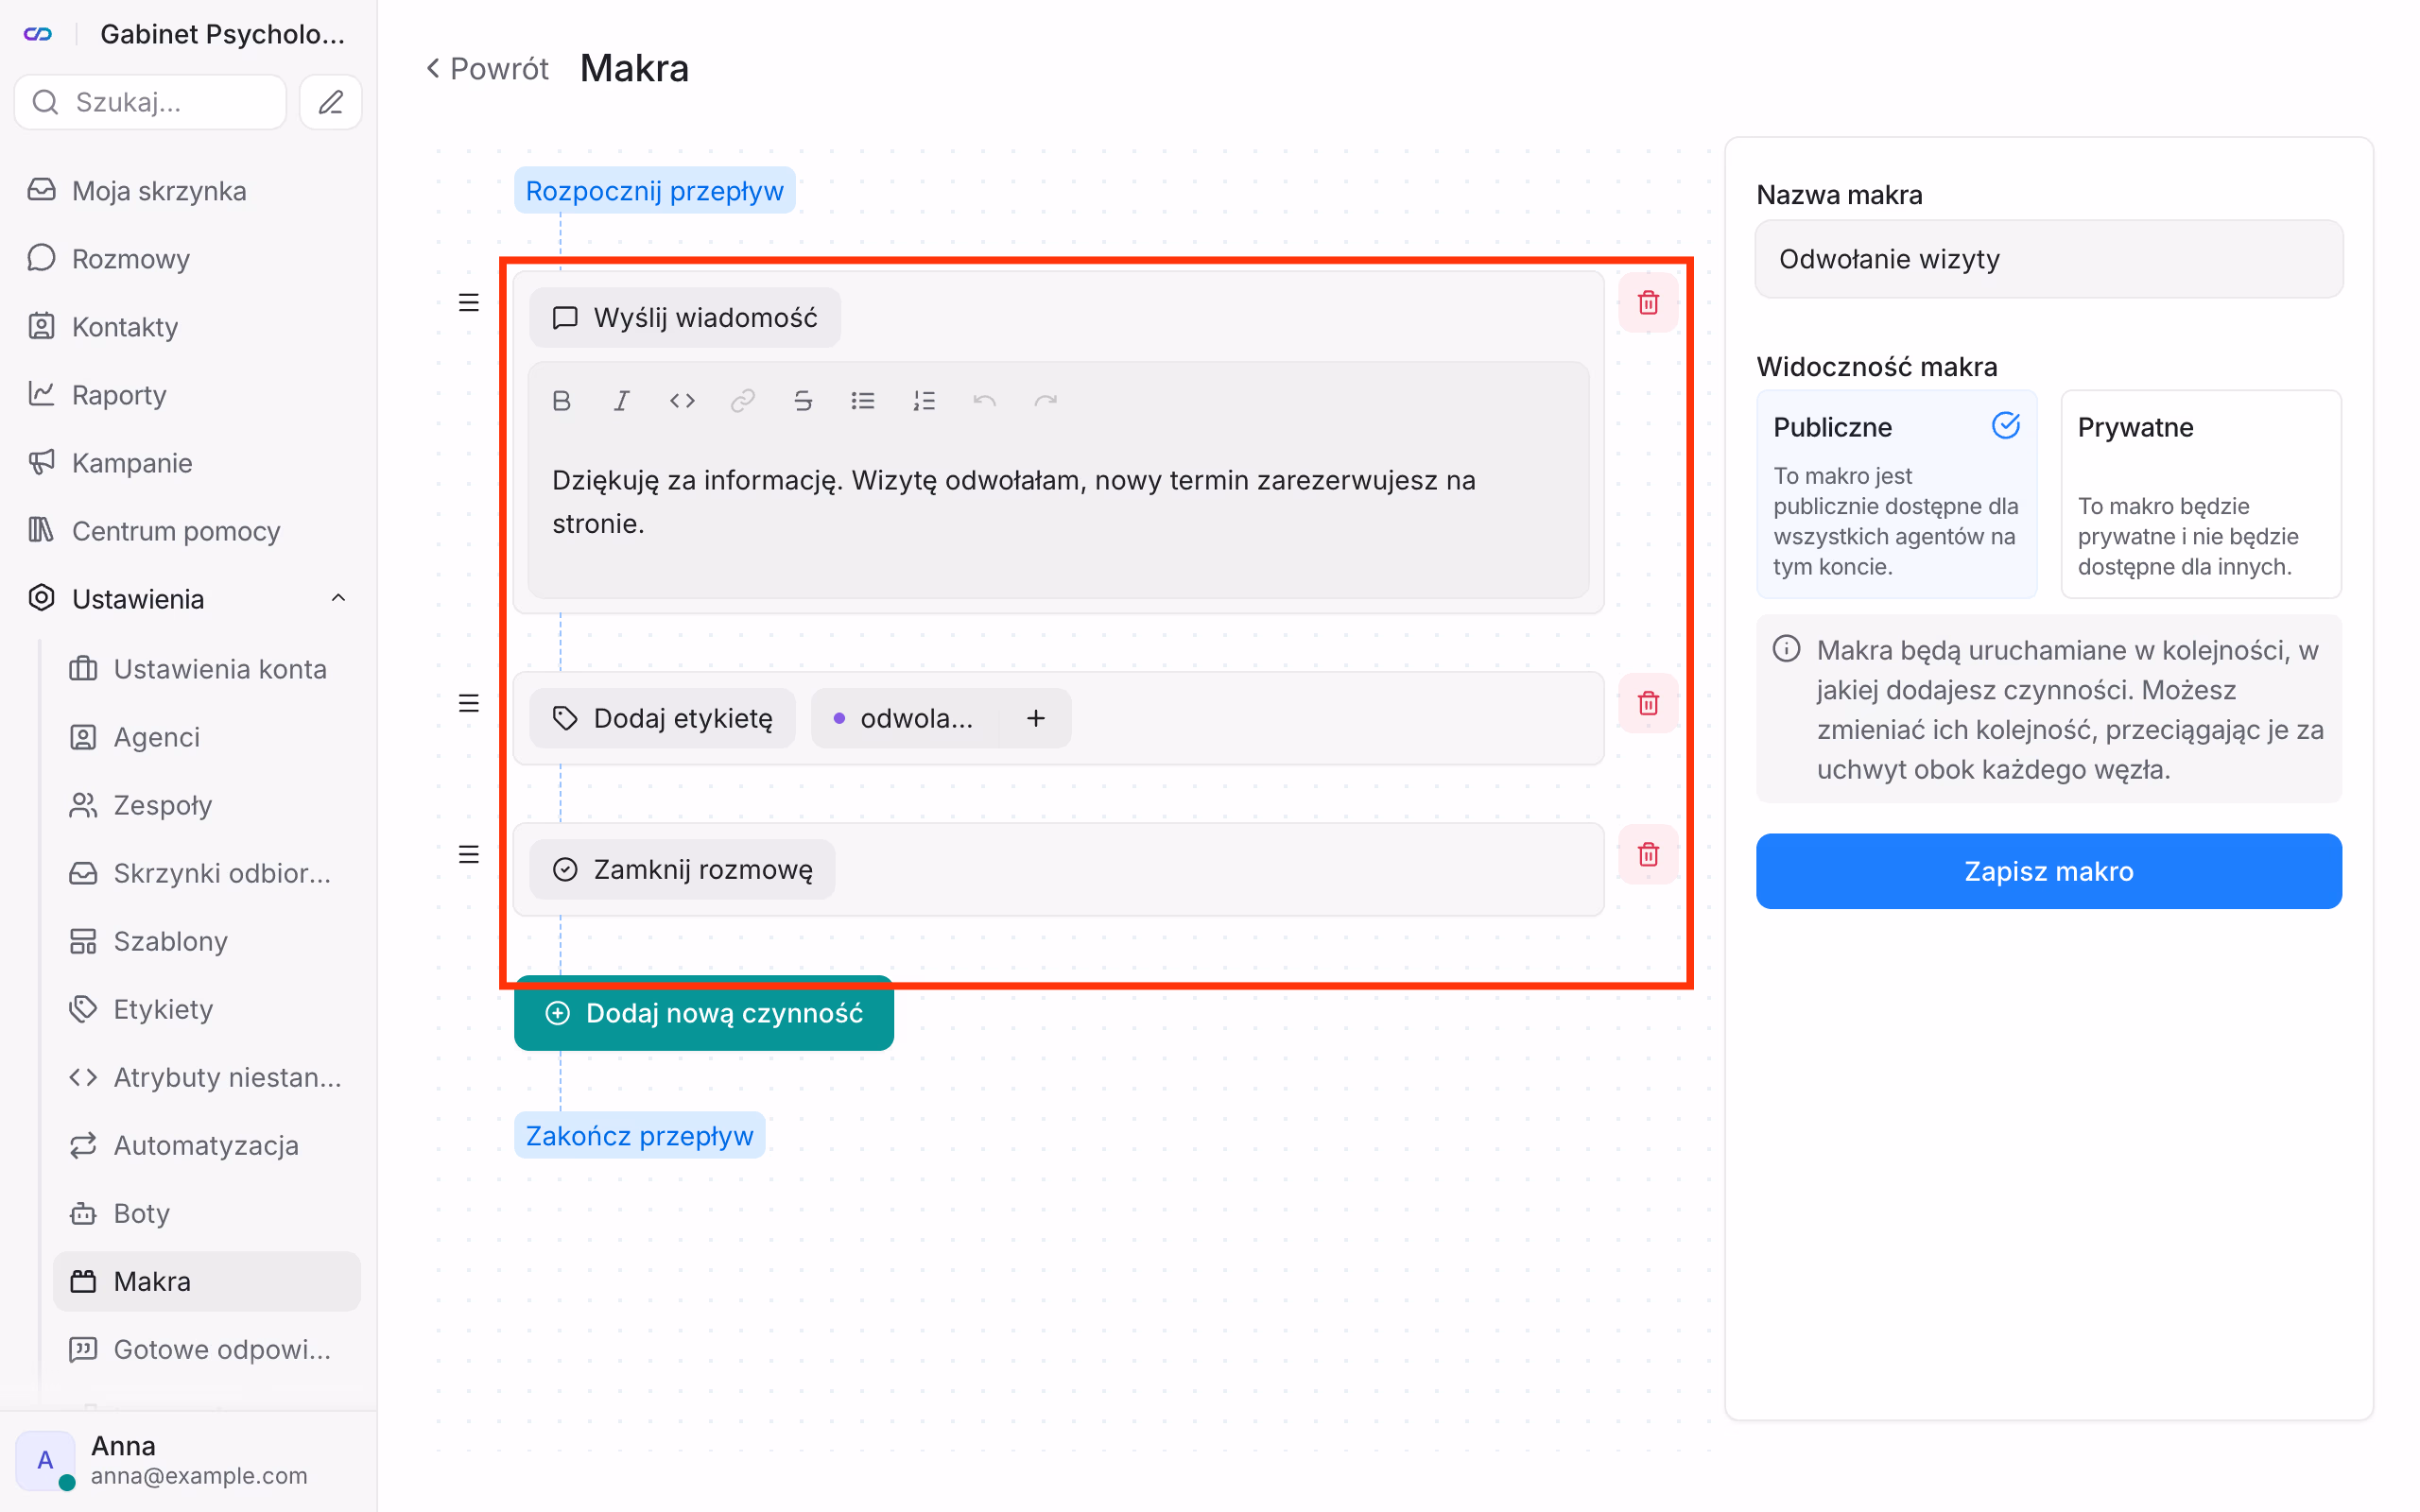Viewport: 2420px width, 1512px height.
Task: Open Anna's profile menu
Action: 188,1460
